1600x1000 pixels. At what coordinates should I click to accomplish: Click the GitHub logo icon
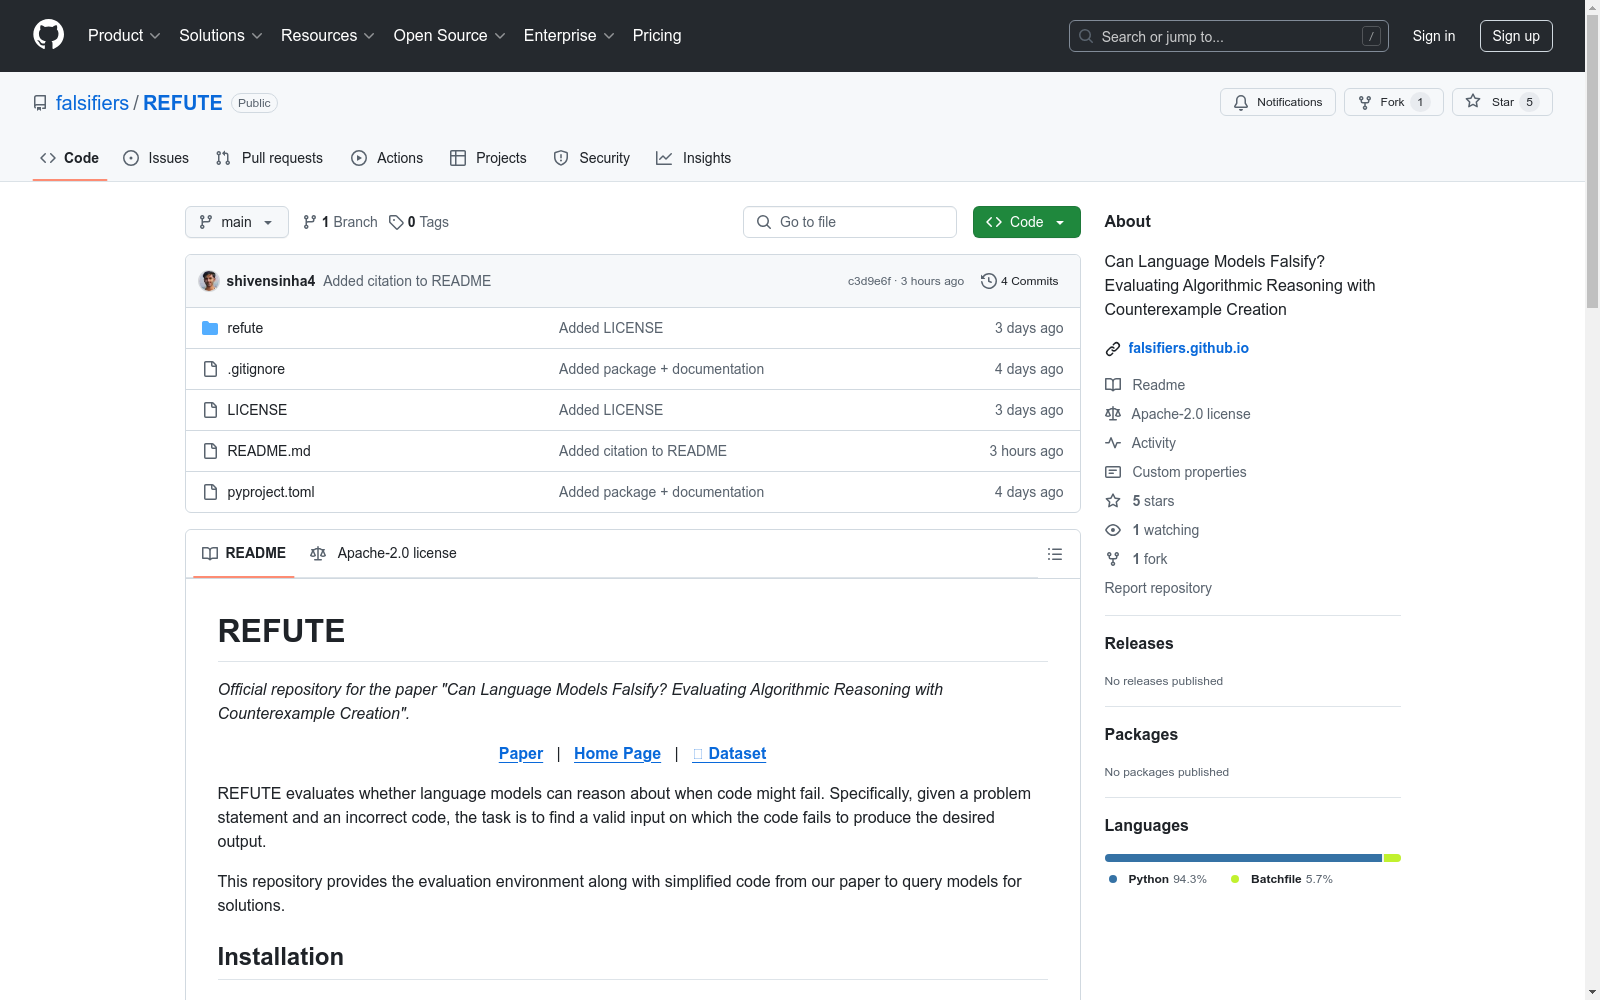click(48, 35)
